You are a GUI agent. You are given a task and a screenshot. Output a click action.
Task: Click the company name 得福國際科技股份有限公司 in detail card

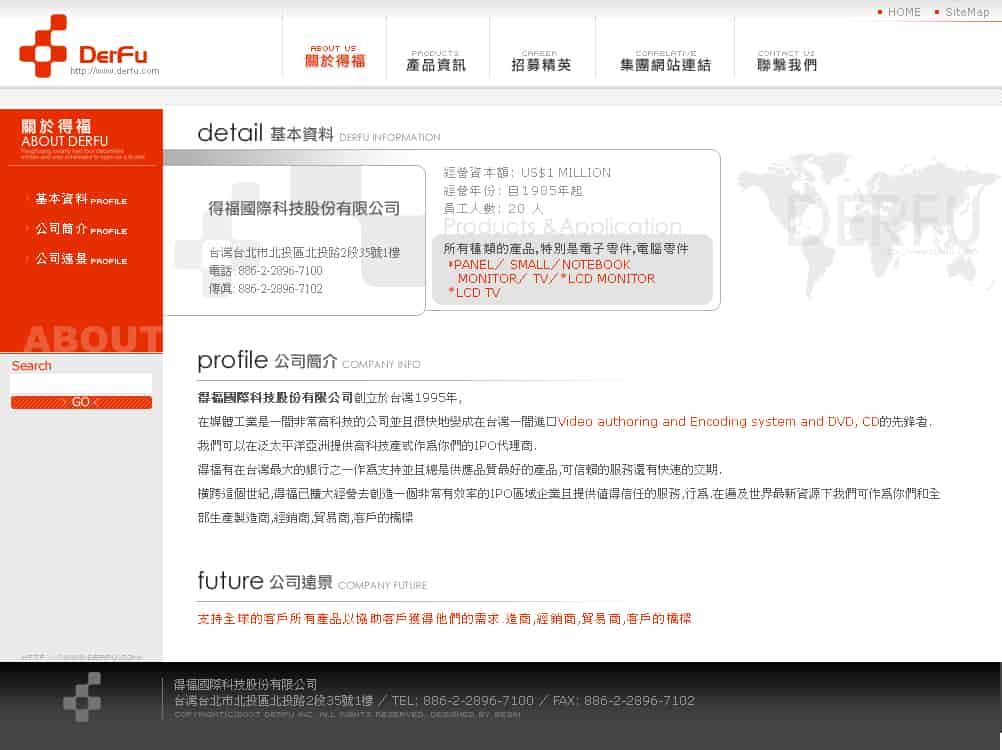pos(304,208)
